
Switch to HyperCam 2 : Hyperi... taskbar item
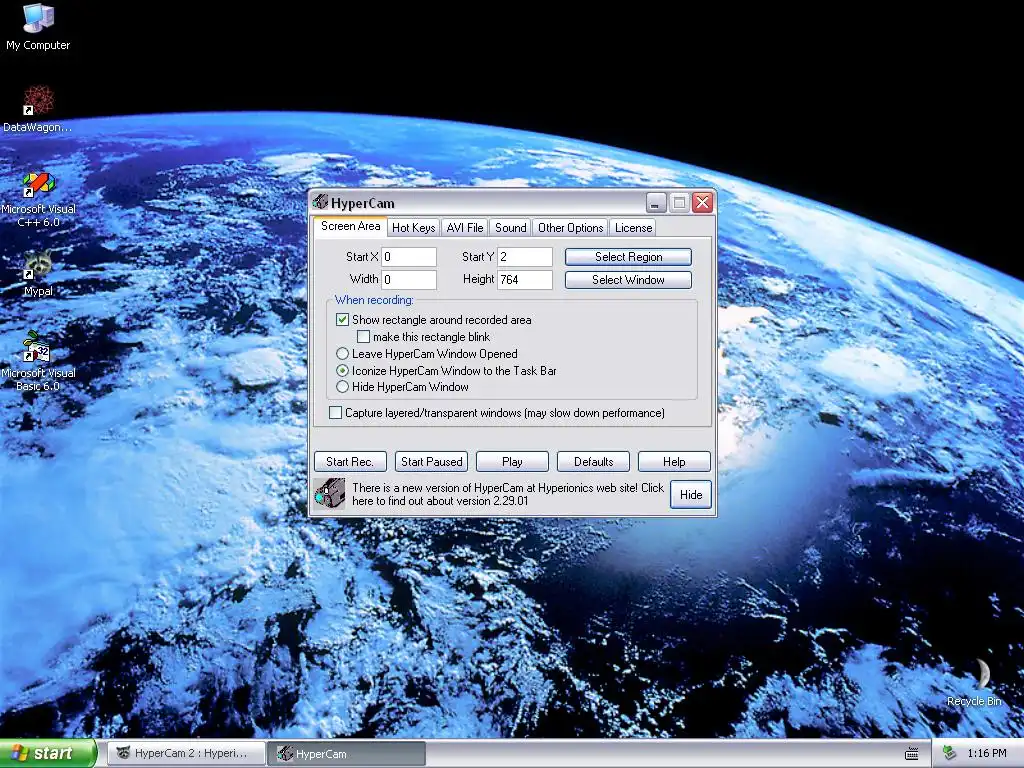coord(186,754)
